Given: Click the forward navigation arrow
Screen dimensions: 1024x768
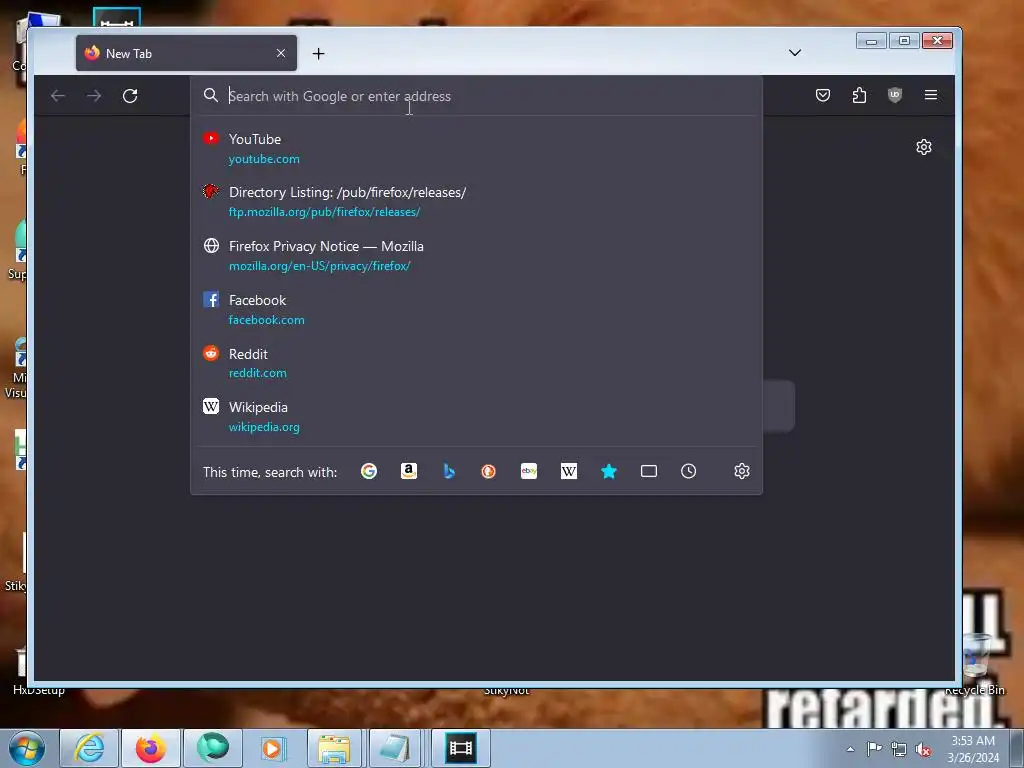Looking at the screenshot, I should click(x=94, y=96).
